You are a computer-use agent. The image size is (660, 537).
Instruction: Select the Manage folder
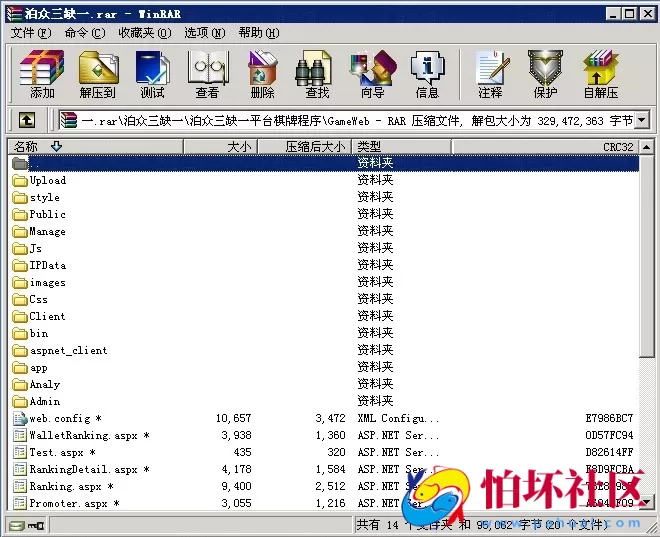point(39,231)
